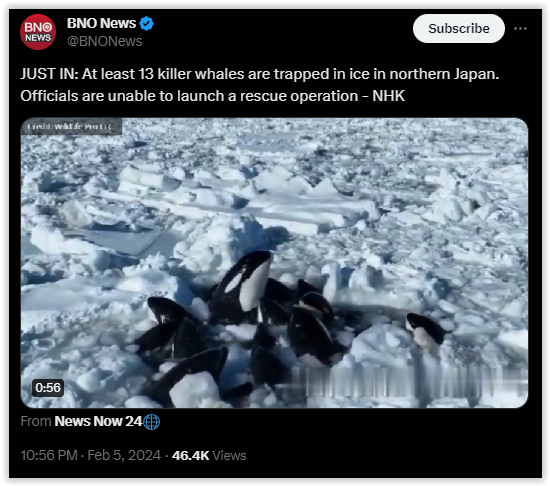Click the Subscribe button
The height and width of the screenshot is (486, 550).
[x=459, y=29]
